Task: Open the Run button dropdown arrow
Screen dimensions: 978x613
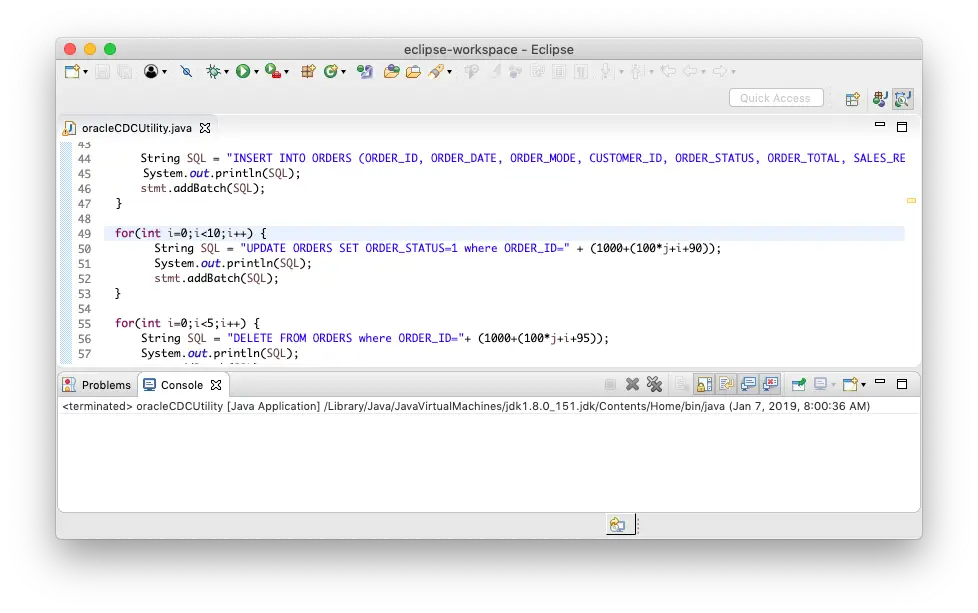Action: pos(256,72)
